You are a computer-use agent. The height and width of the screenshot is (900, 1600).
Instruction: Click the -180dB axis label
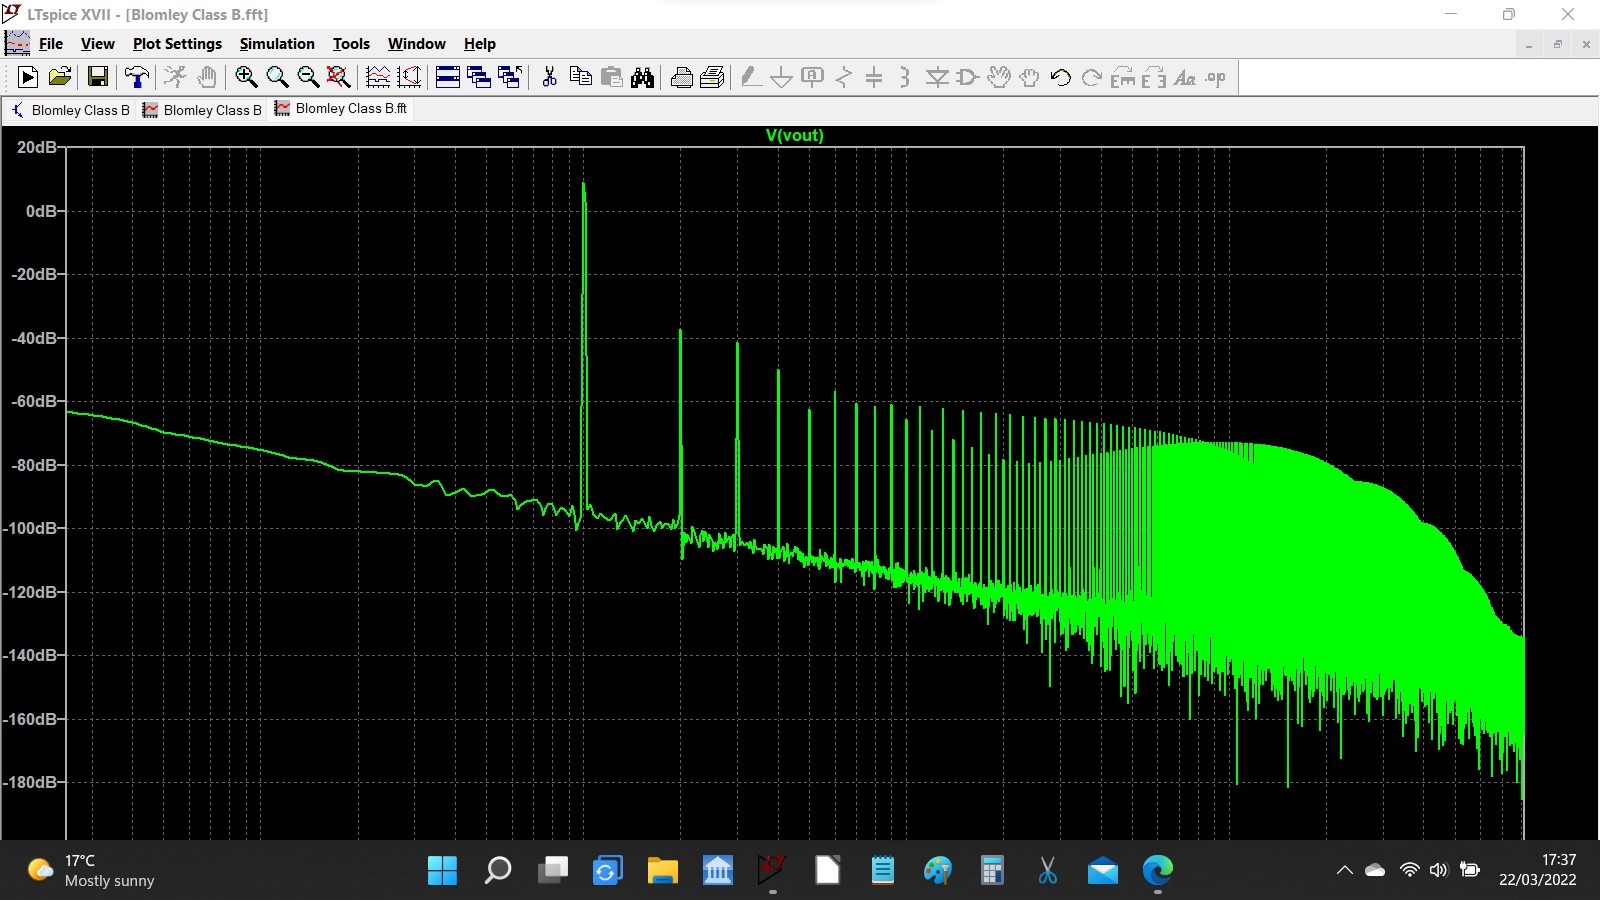click(32, 782)
